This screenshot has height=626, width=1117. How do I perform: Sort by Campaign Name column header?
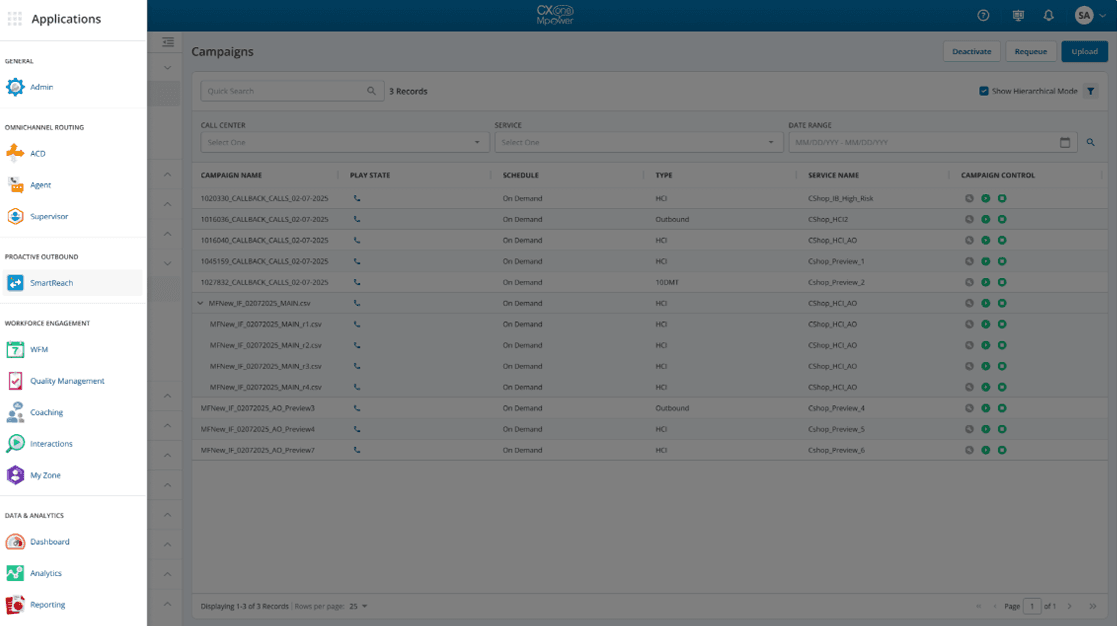pyautogui.click(x=231, y=175)
